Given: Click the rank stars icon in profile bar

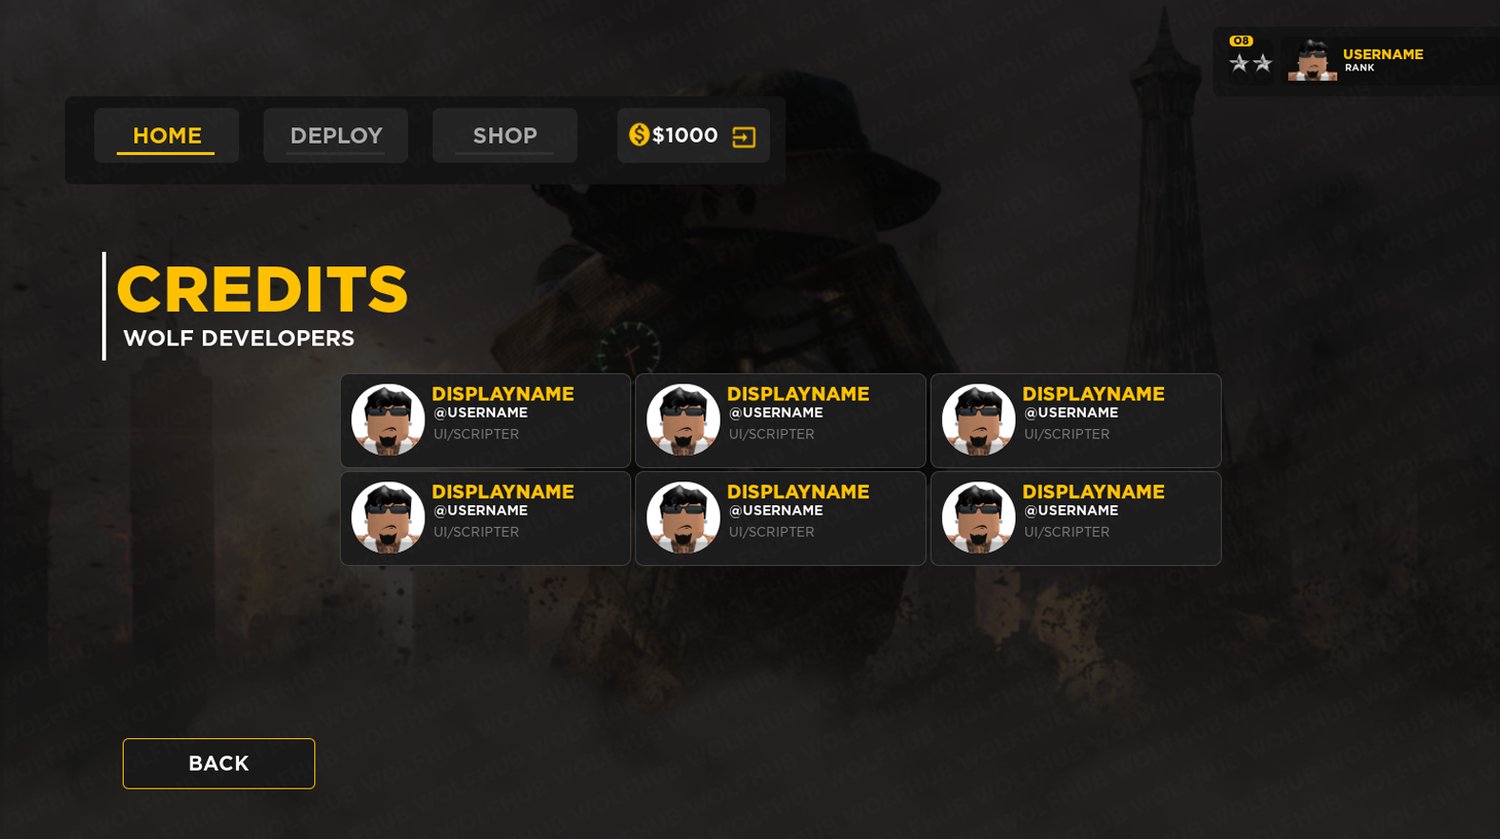Looking at the screenshot, I should (x=1251, y=64).
